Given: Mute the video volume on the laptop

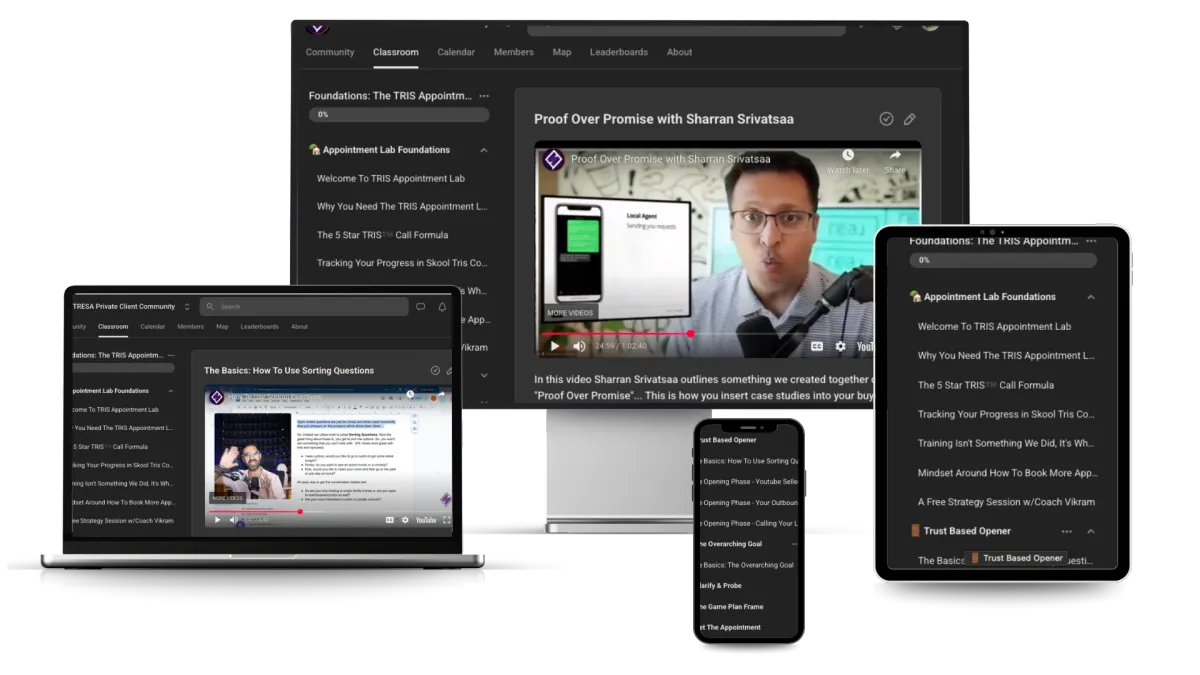Looking at the screenshot, I should 233,520.
